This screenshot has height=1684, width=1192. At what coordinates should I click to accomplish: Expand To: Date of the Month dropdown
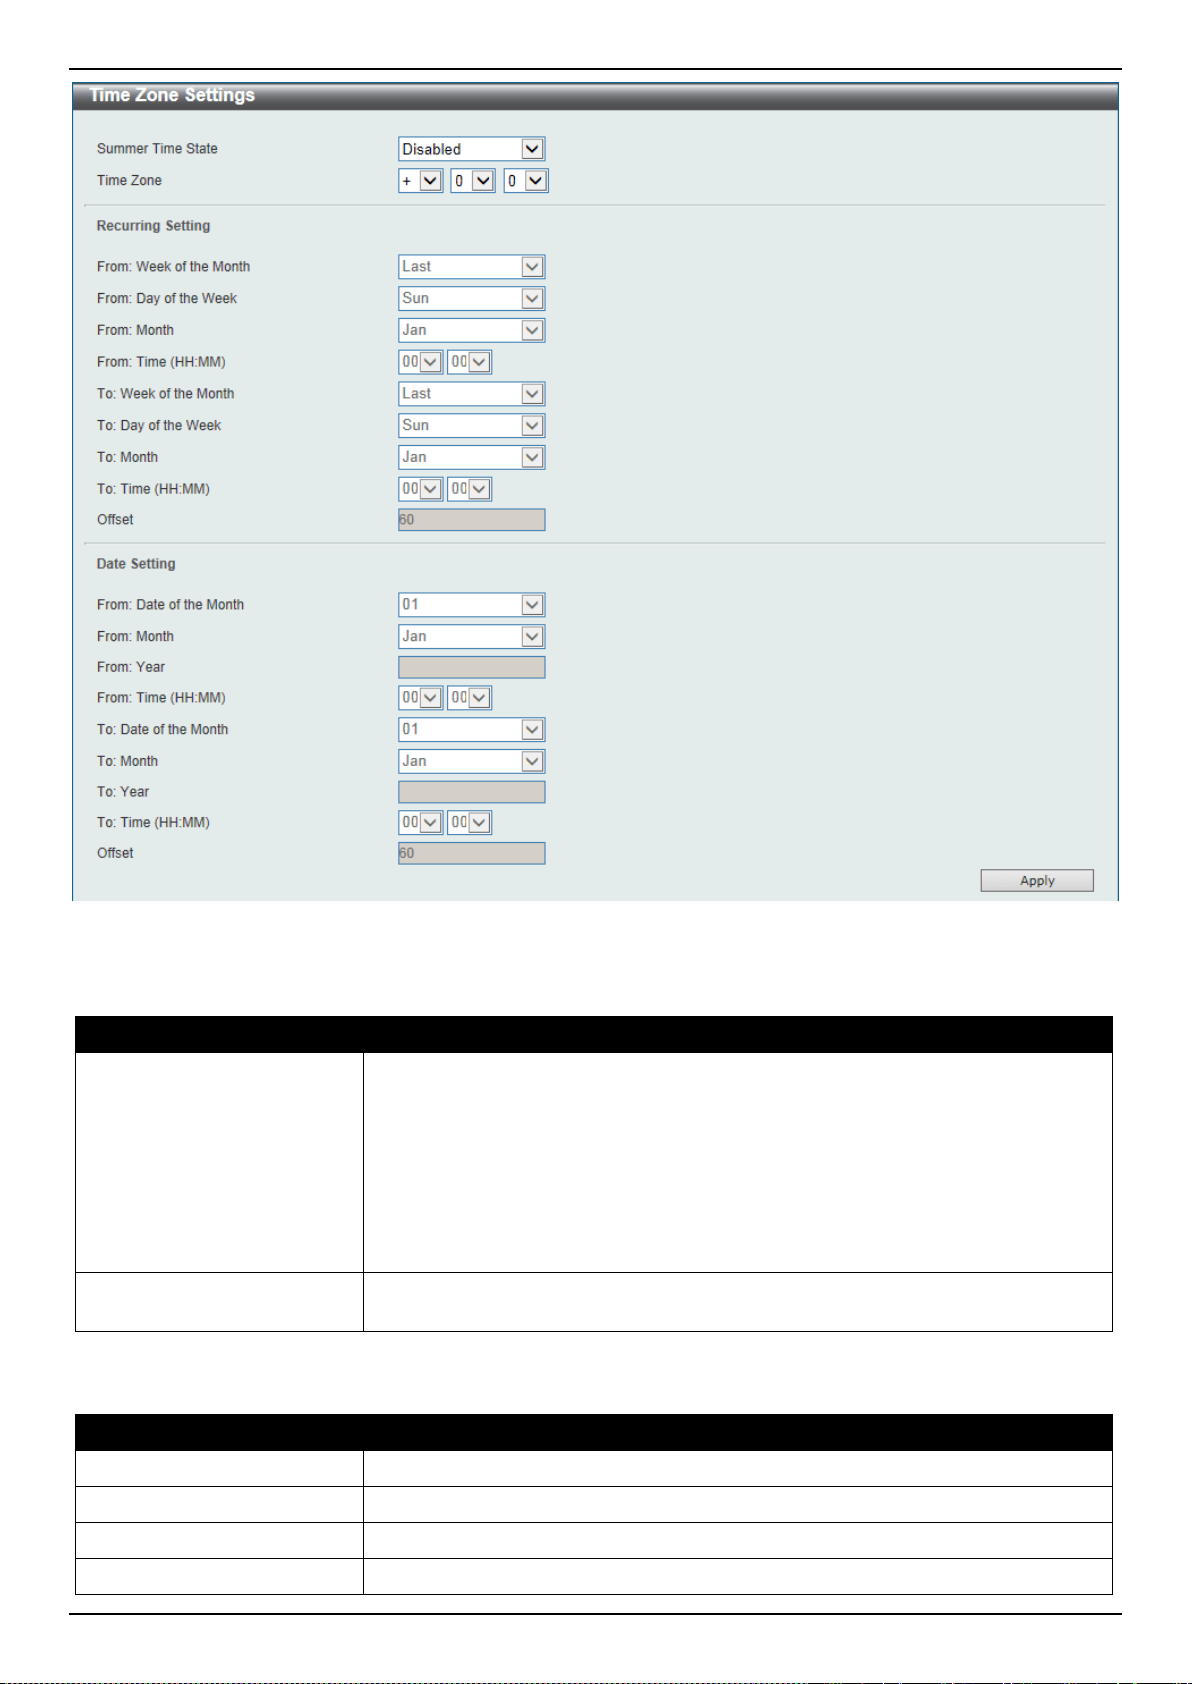[471, 730]
